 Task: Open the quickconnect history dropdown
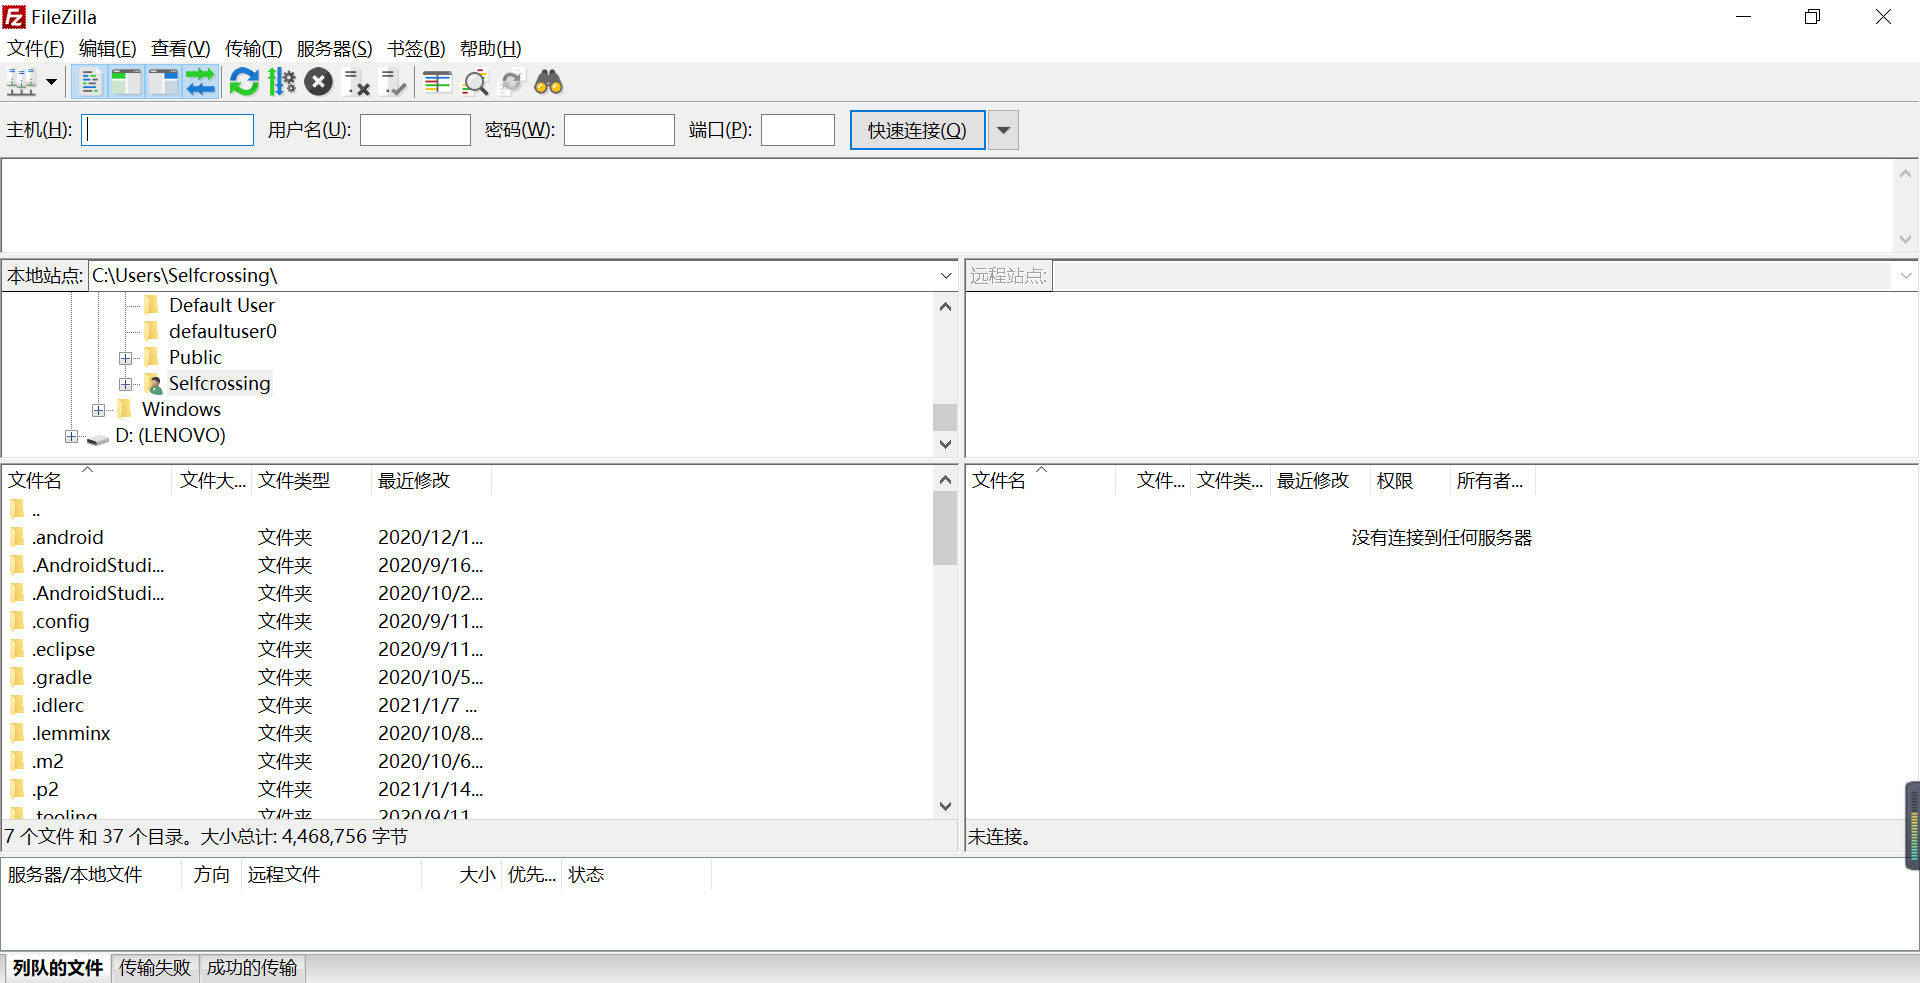click(1002, 129)
